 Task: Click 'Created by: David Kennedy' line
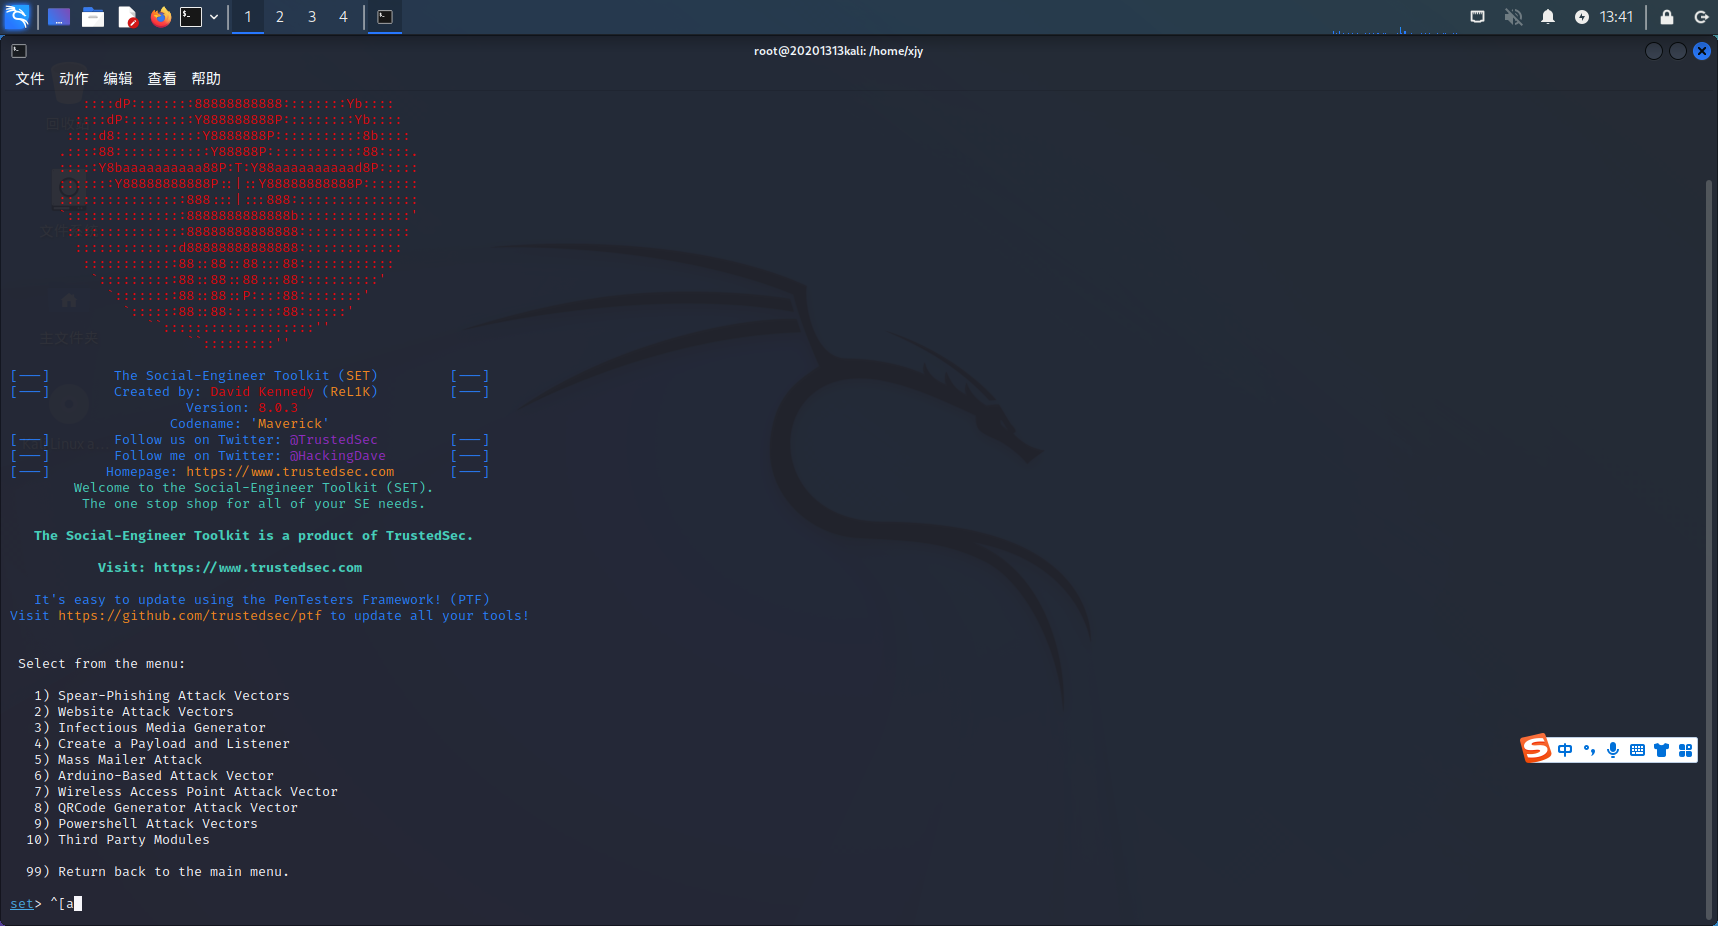(x=246, y=392)
